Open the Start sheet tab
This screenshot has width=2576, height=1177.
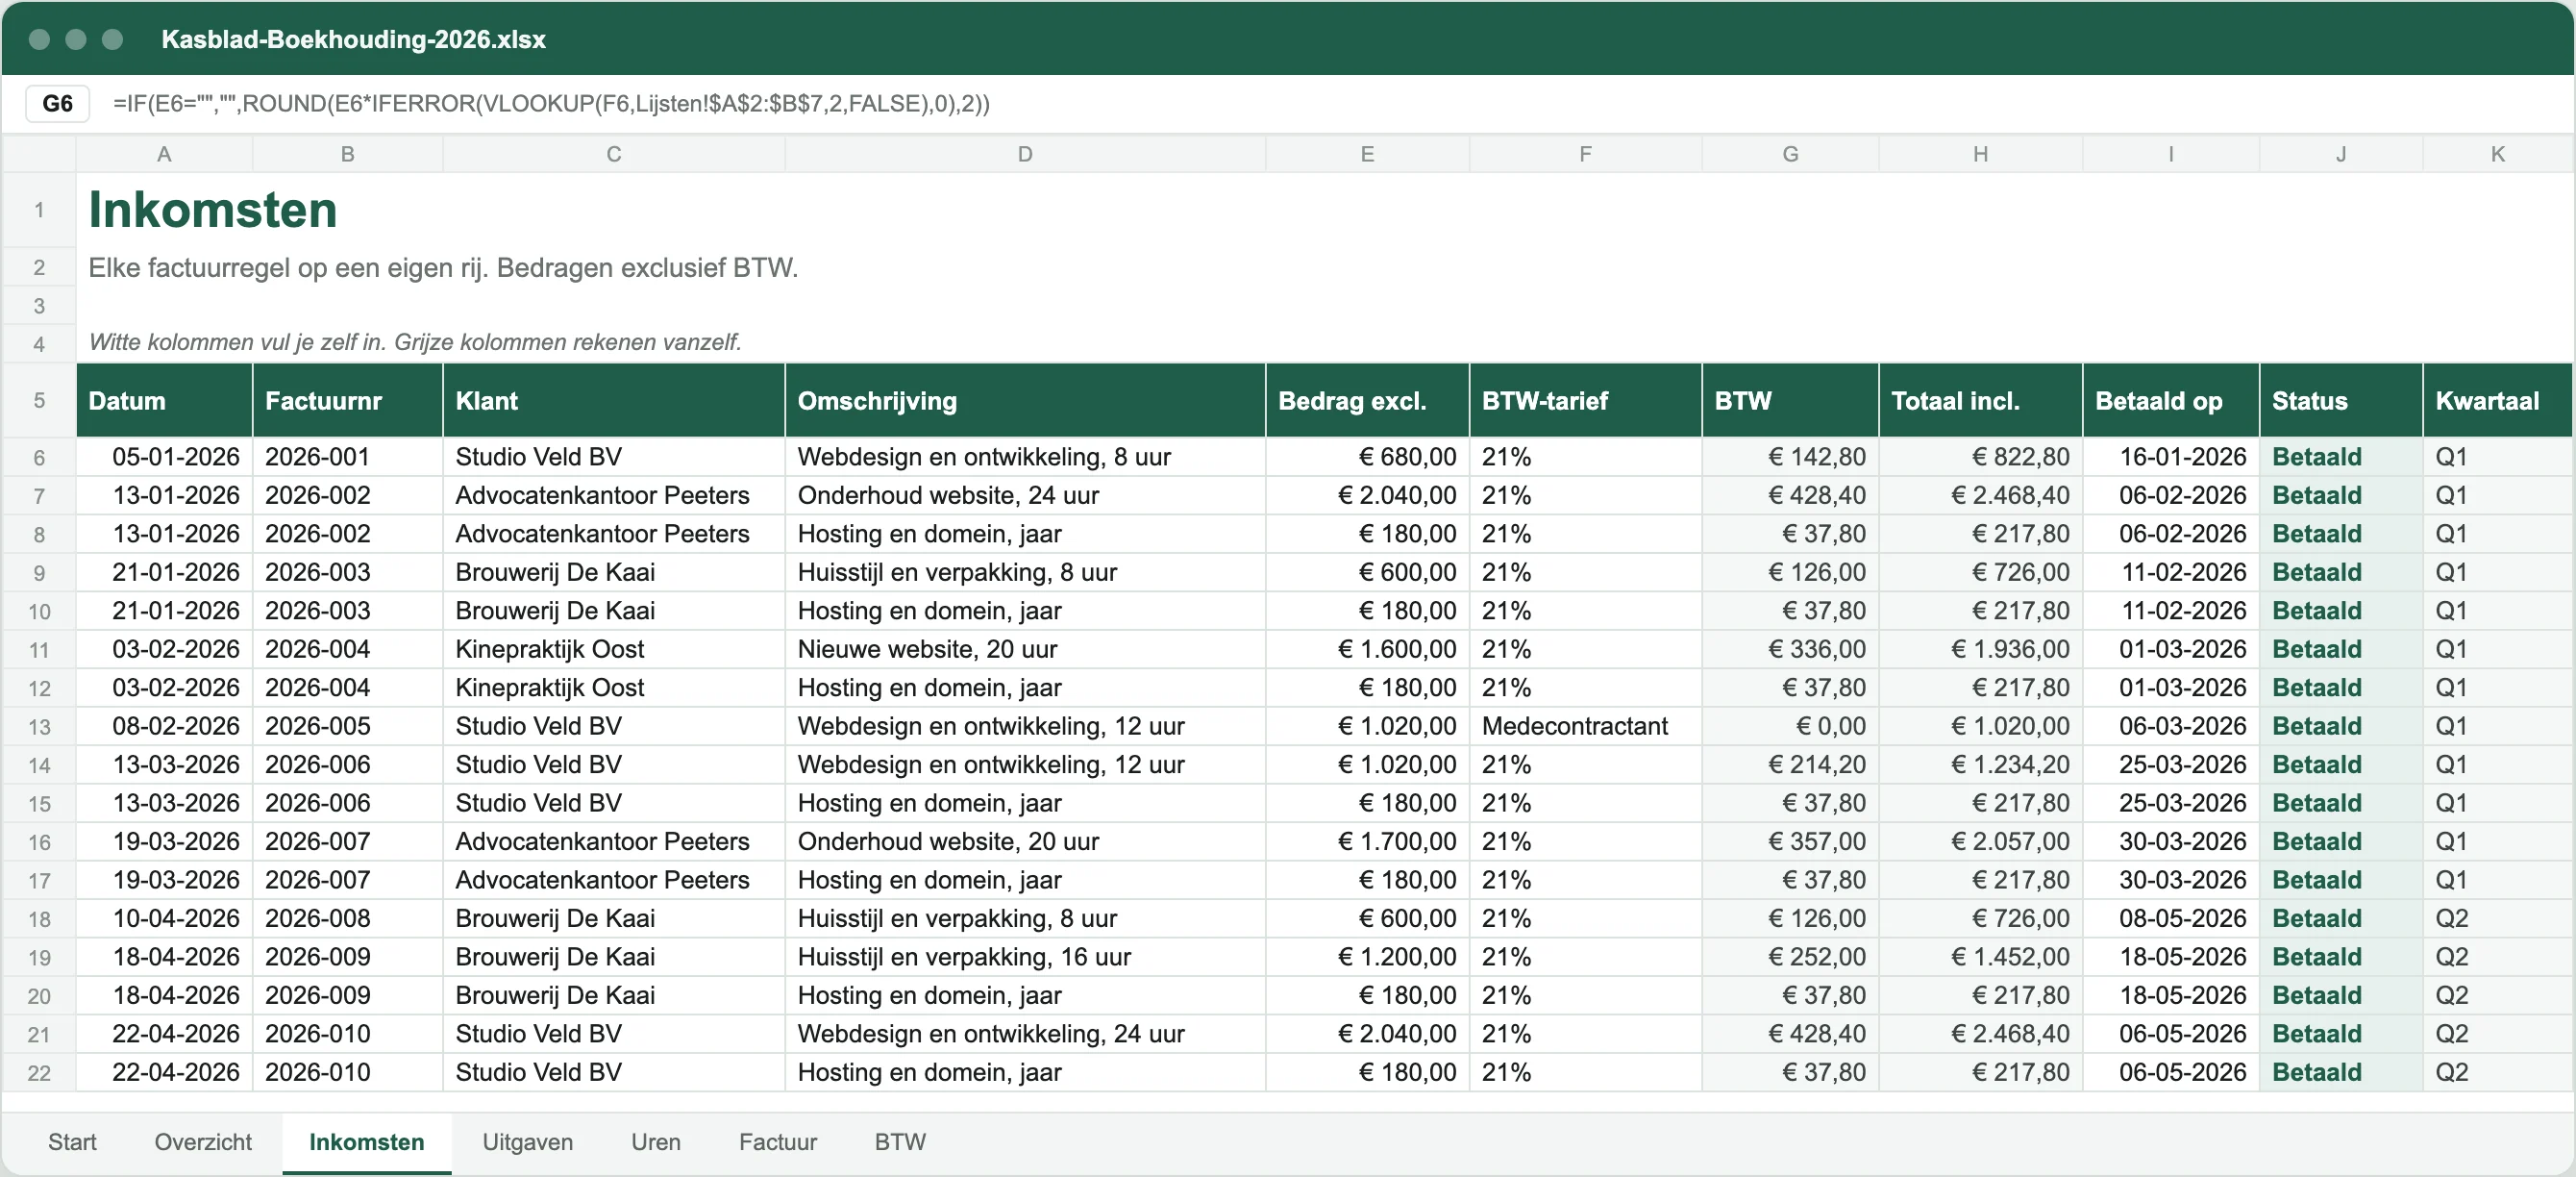[72, 1142]
